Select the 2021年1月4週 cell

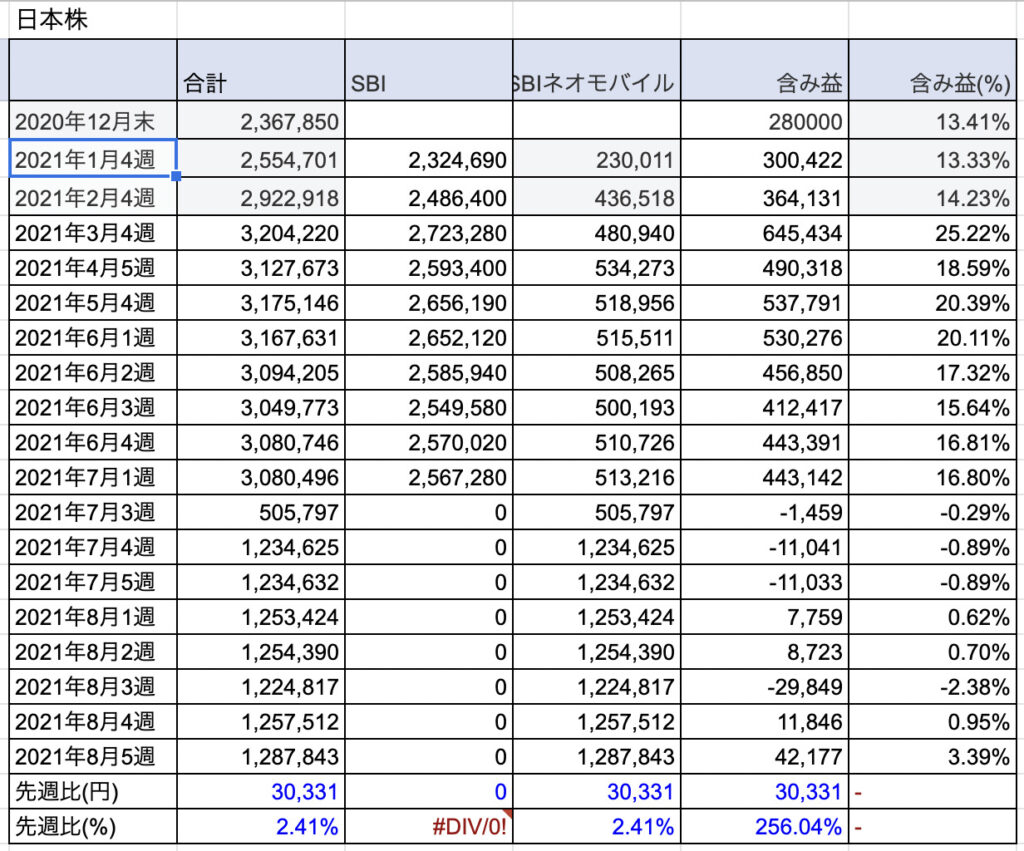pos(93,158)
